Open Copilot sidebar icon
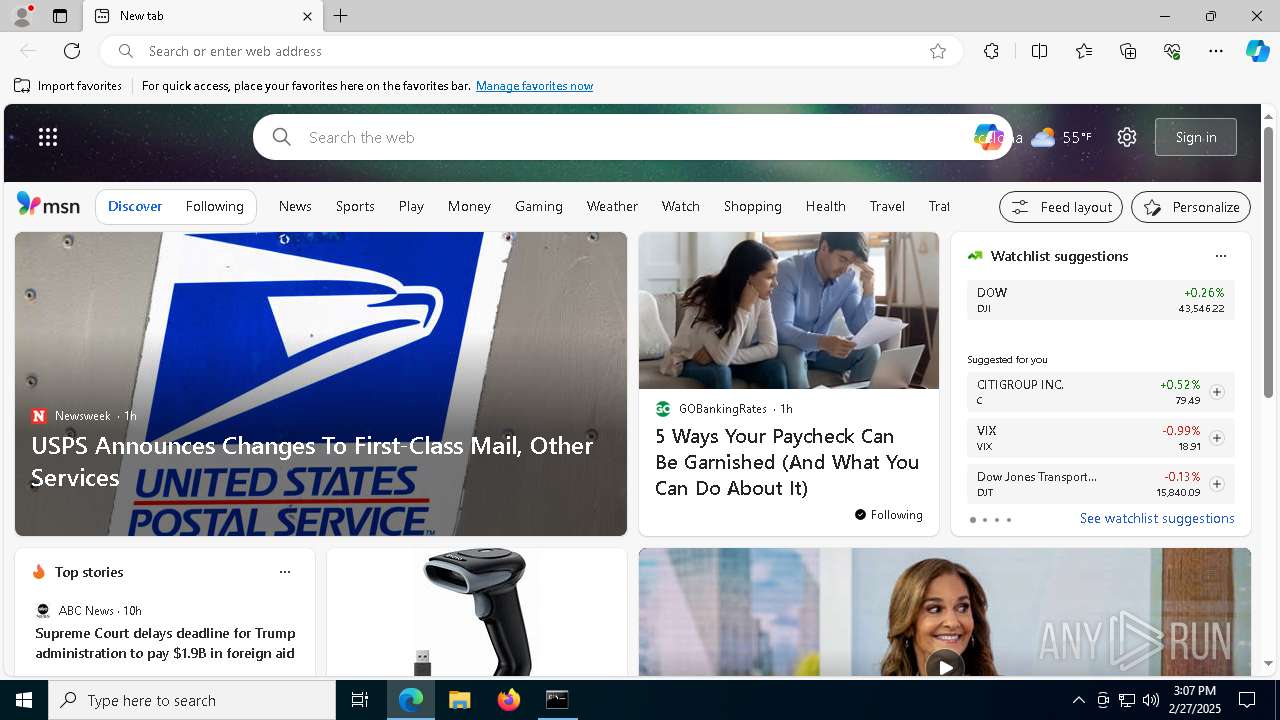Image resolution: width=1280 pixels, height=720 pixels. (1257, 51)
